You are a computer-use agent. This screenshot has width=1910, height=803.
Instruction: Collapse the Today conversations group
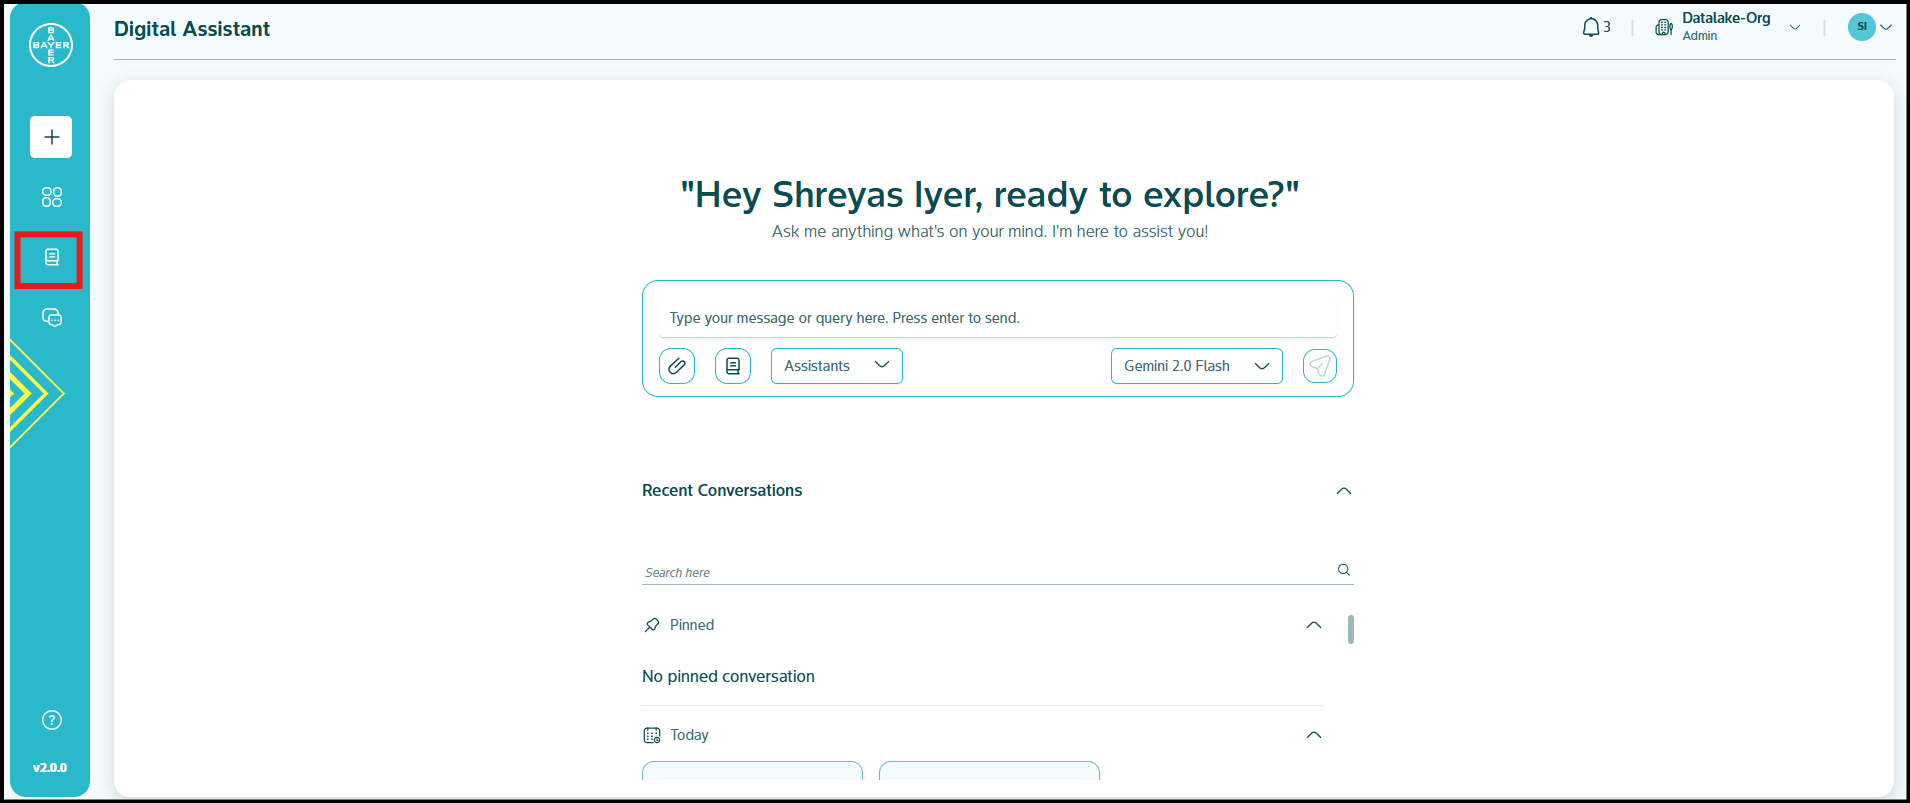point(1314,735)
